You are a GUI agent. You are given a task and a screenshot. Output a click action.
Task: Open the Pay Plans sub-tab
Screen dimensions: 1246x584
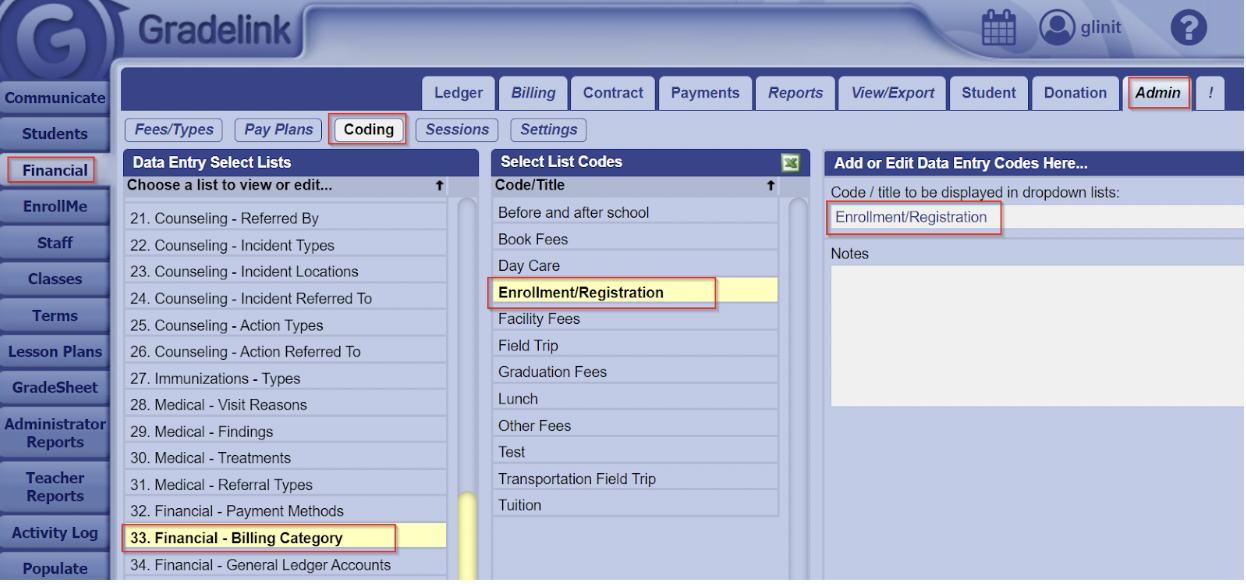(278, 129)
